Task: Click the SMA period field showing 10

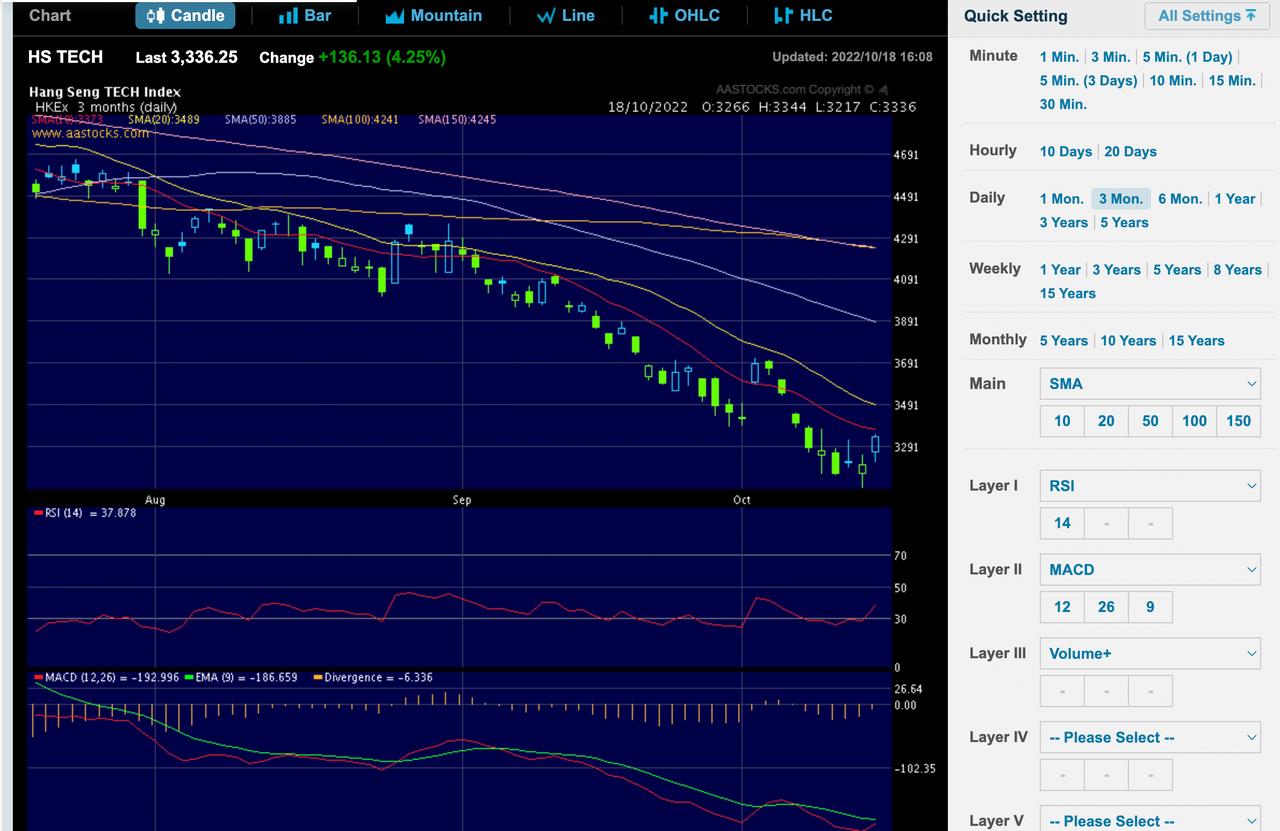Action: pyautogui.click(x=1062, y=421)
